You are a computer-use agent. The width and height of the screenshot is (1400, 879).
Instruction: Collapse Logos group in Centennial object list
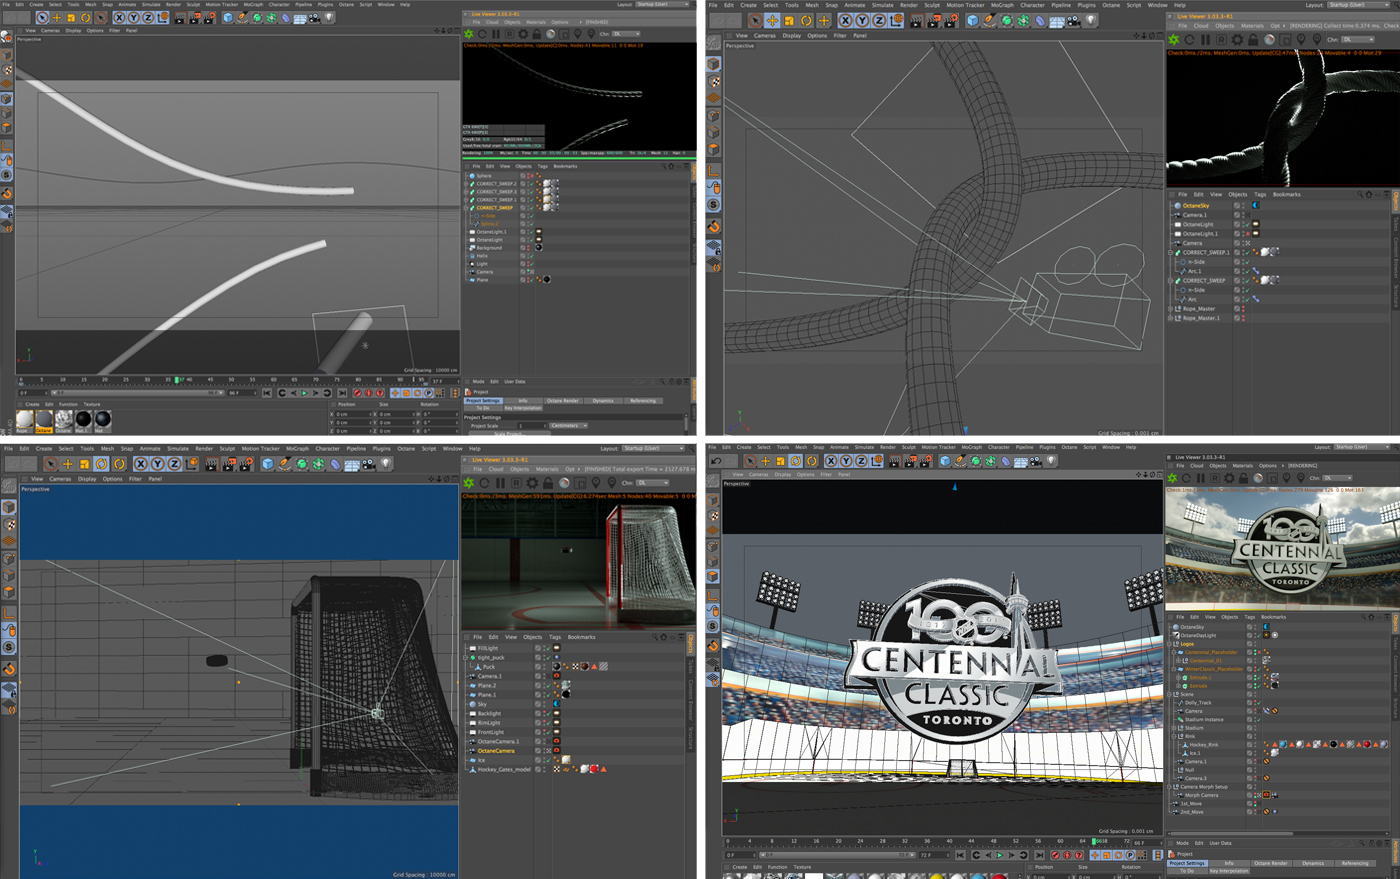tap(1169, 644)
